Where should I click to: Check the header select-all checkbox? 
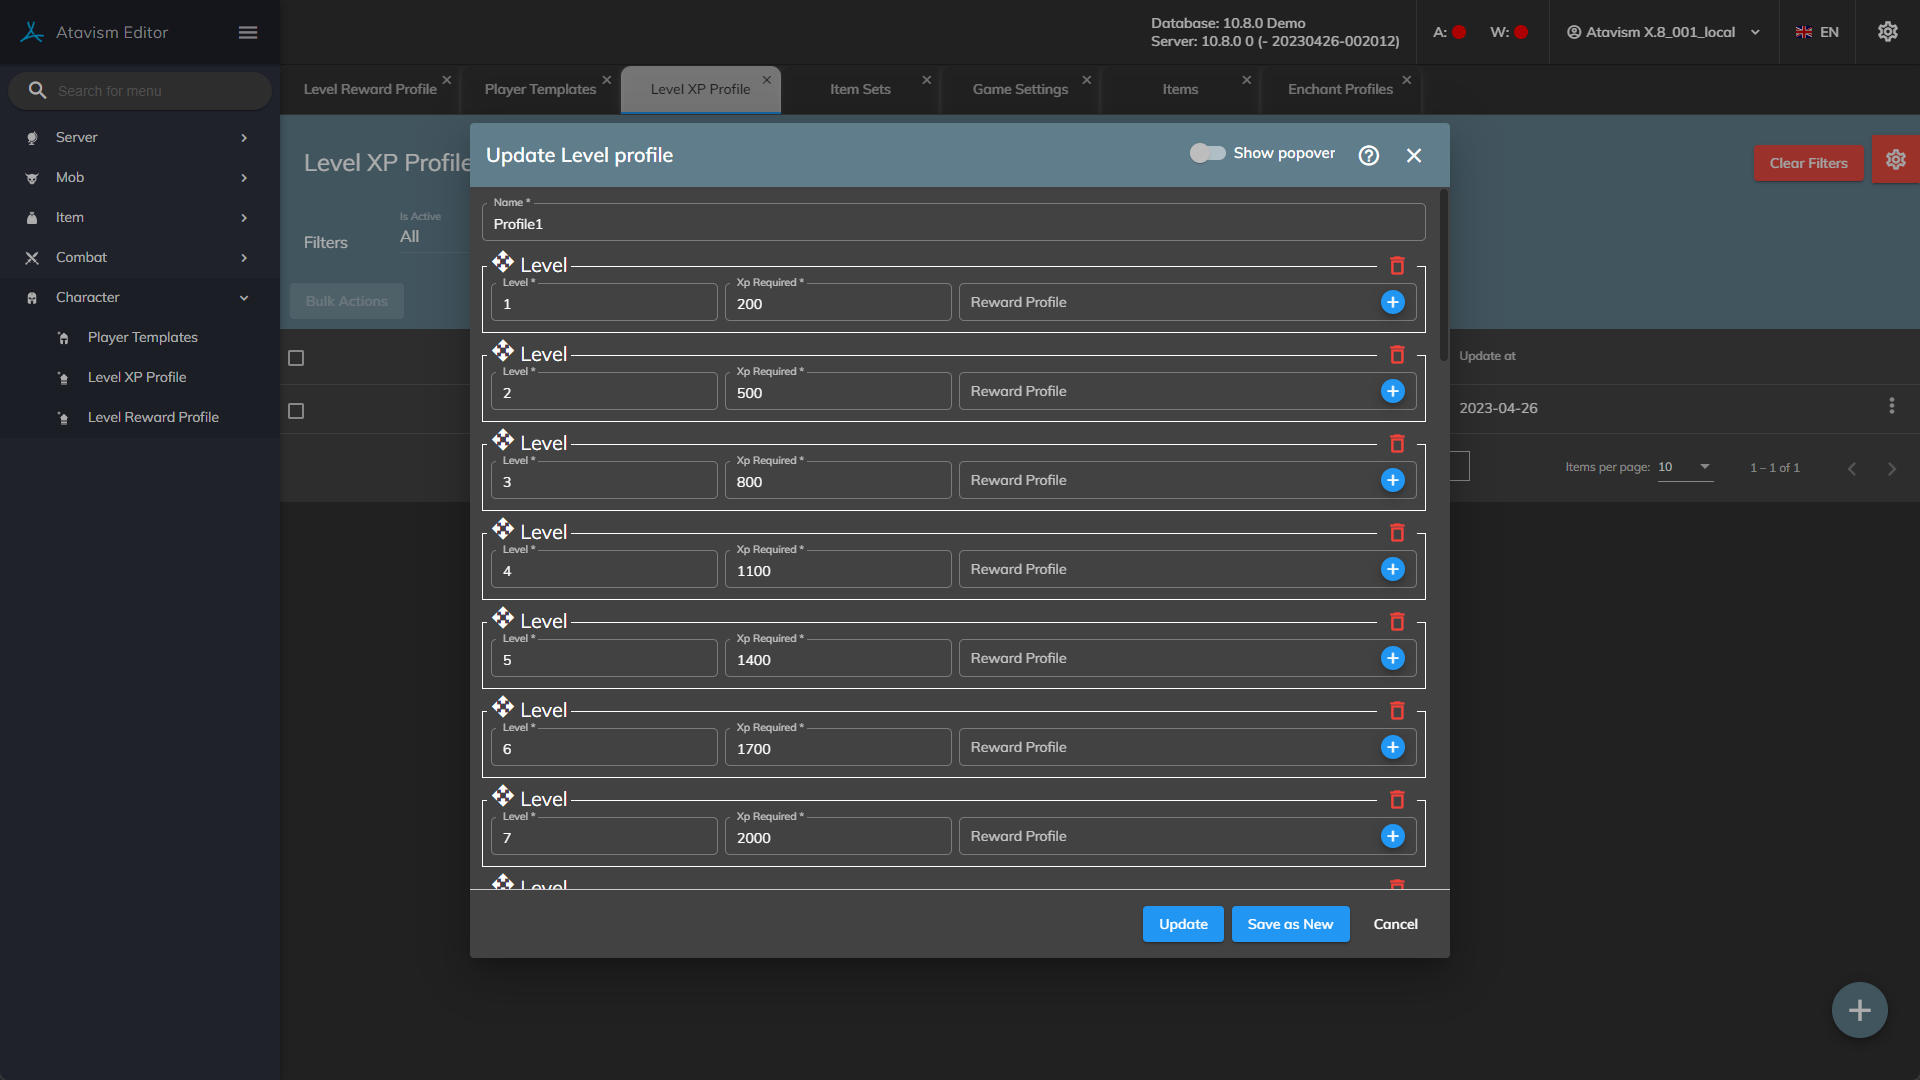coord(296,358)
